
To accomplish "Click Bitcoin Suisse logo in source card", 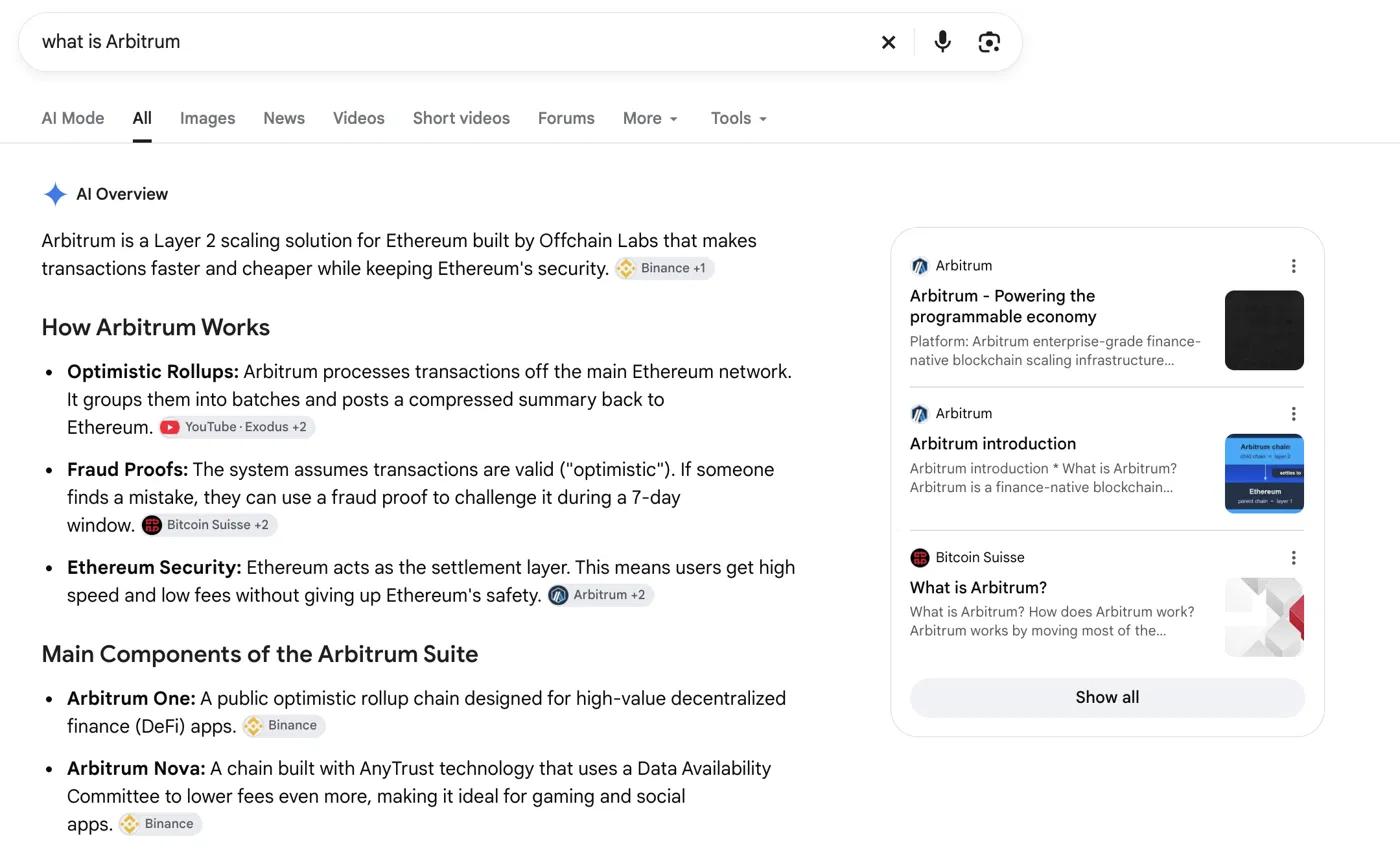I will click(x=919, y=558).
